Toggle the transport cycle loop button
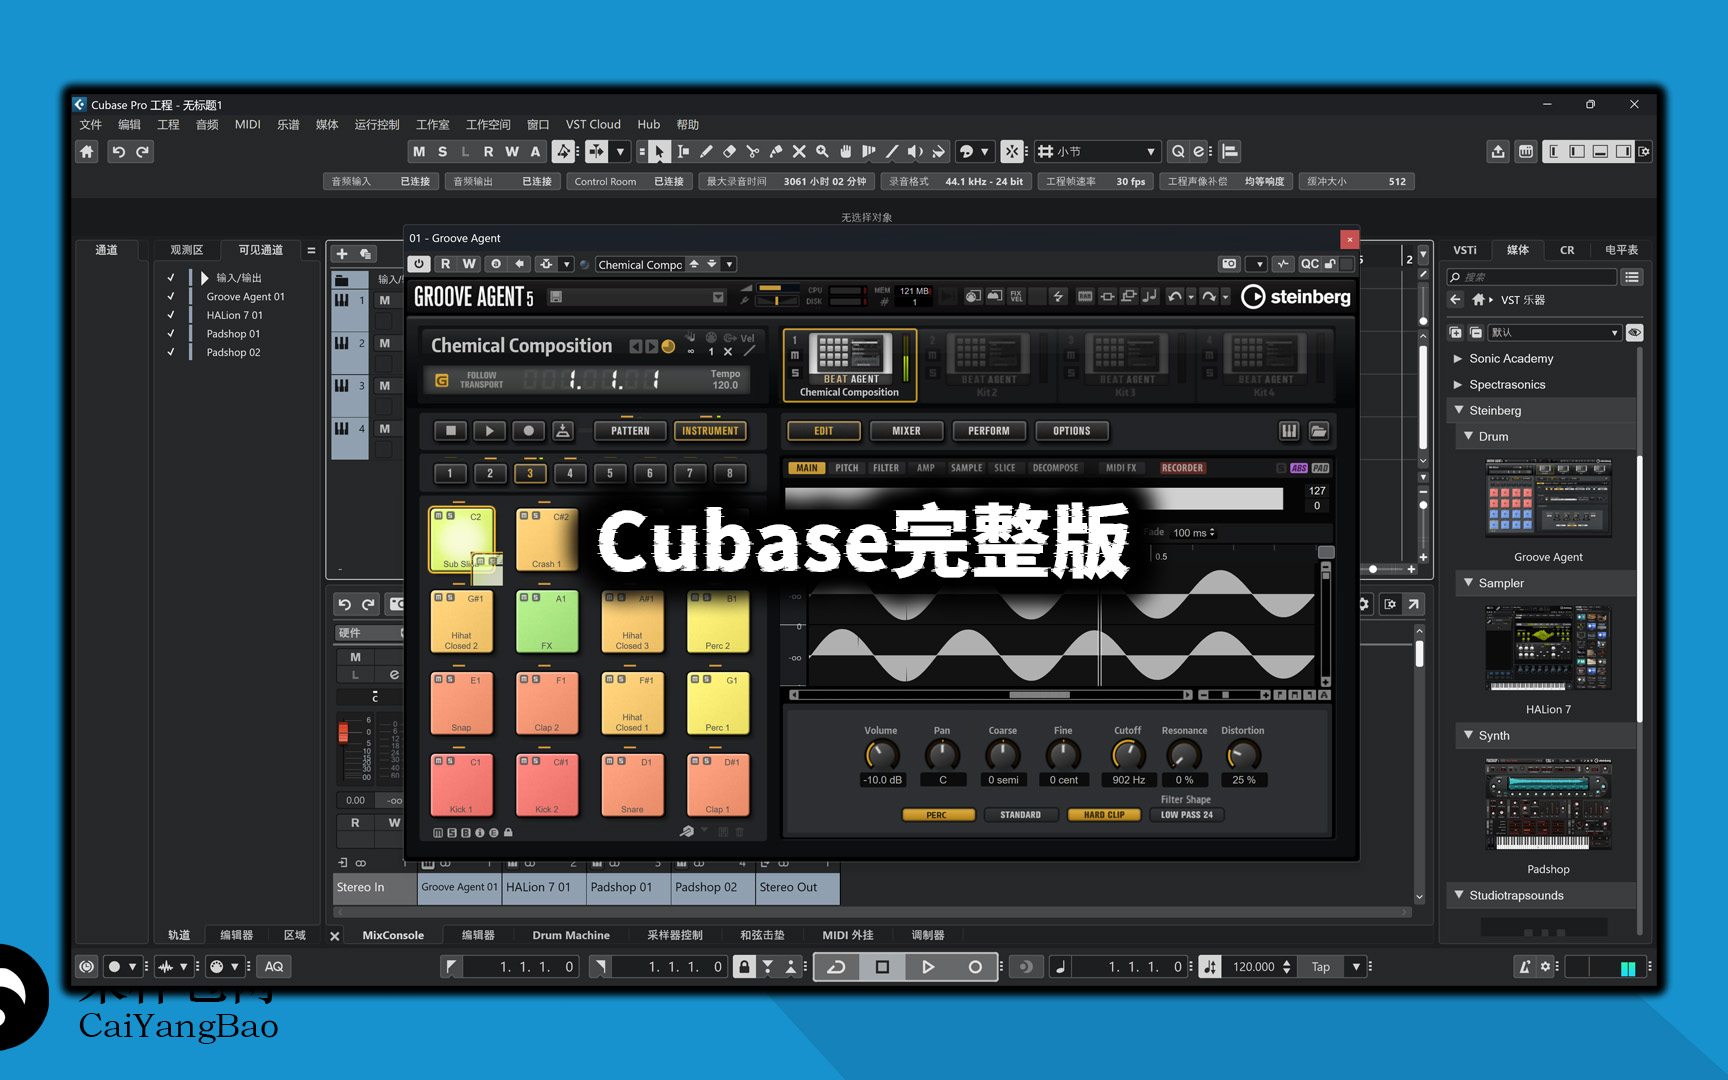The width and height of the screenshot is (1728, 1080). pos(837,967)
